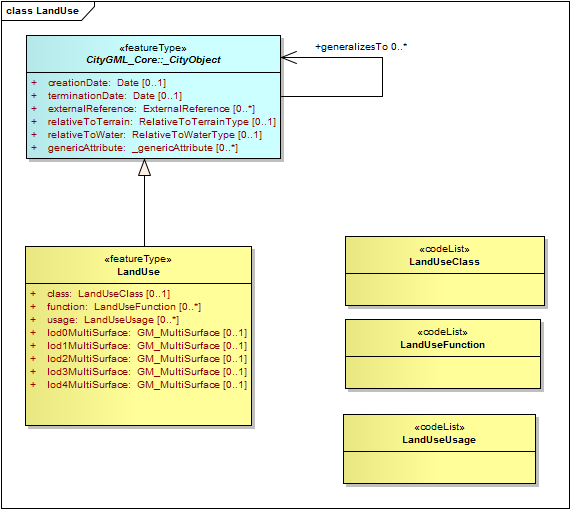
Task: Click the plus marker before genericAttribute
Action: pyautogui.click(x=34, y=148)
